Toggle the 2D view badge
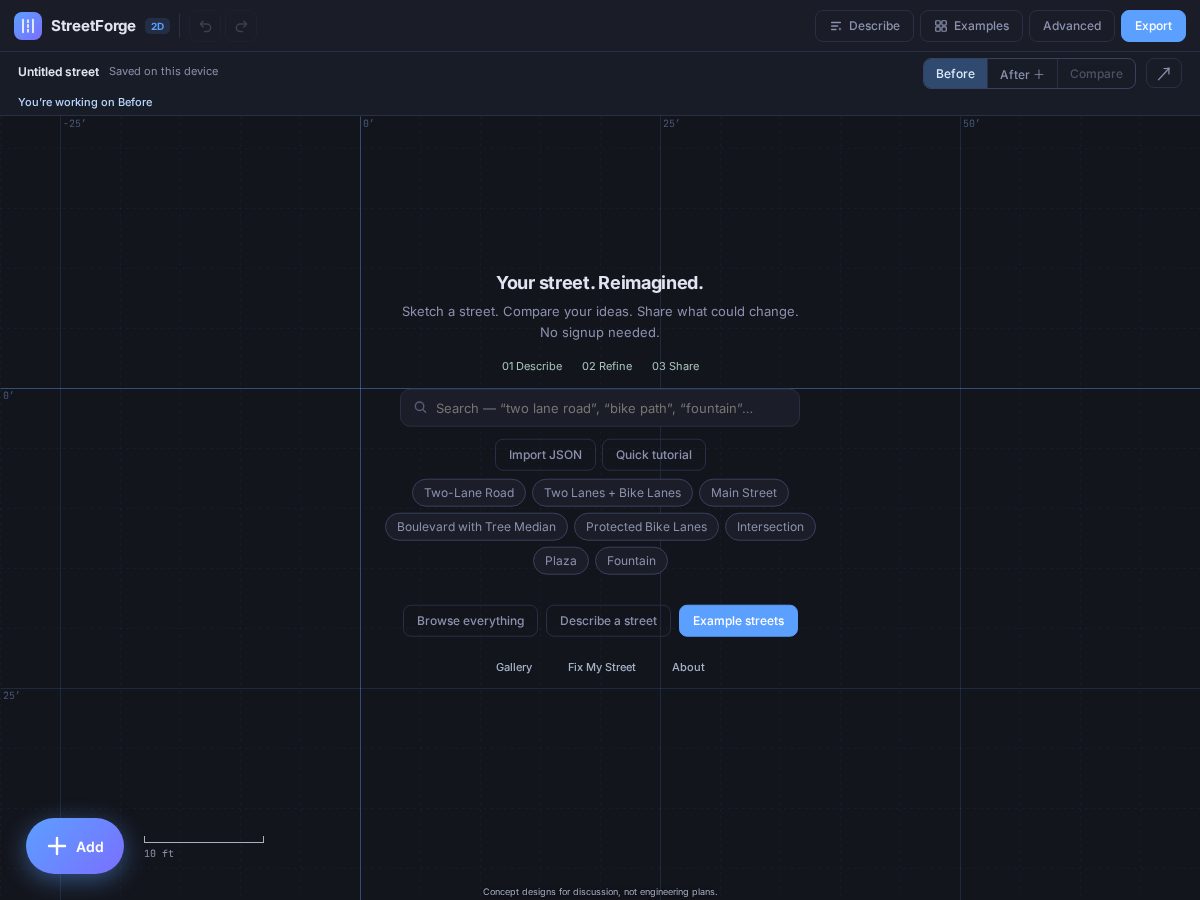Screen dimensions: 1200x900 click(x=157, y=26)
